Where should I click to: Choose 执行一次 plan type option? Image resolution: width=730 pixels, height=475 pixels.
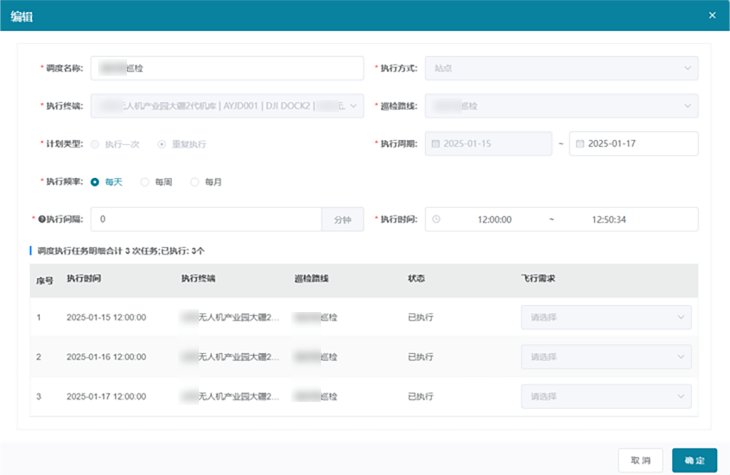(x=95, y=144)
